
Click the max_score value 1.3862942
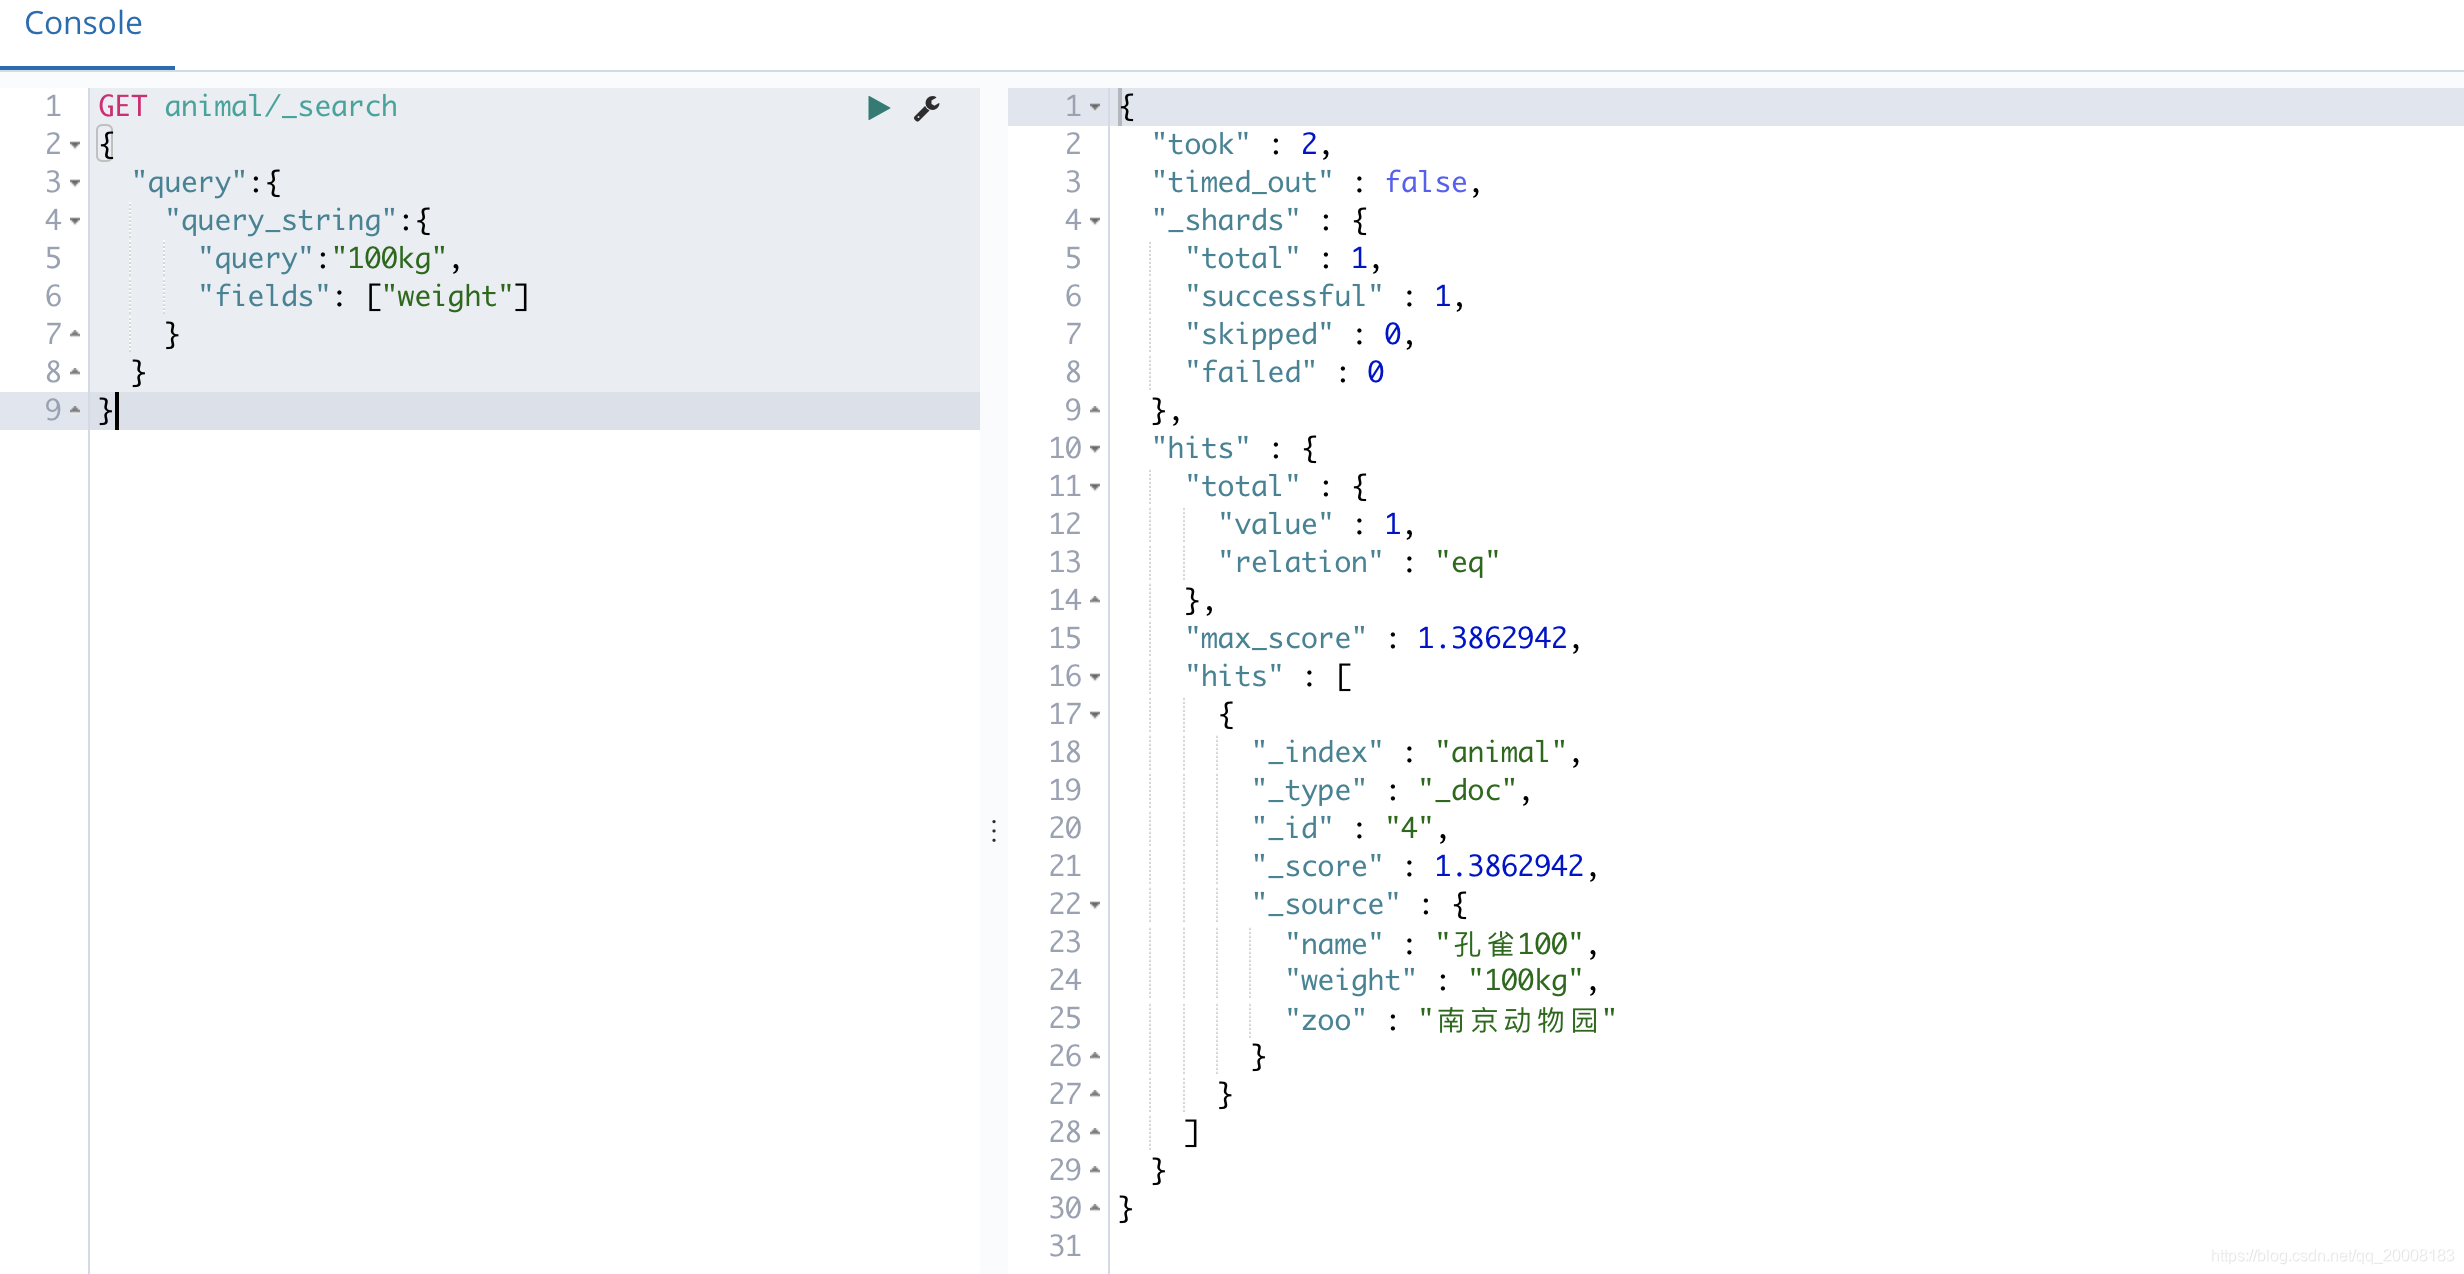point(1492,638)
